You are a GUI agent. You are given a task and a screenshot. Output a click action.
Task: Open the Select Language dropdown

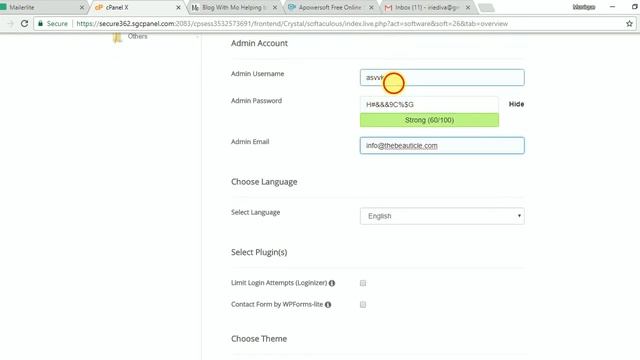coord(442,216)
